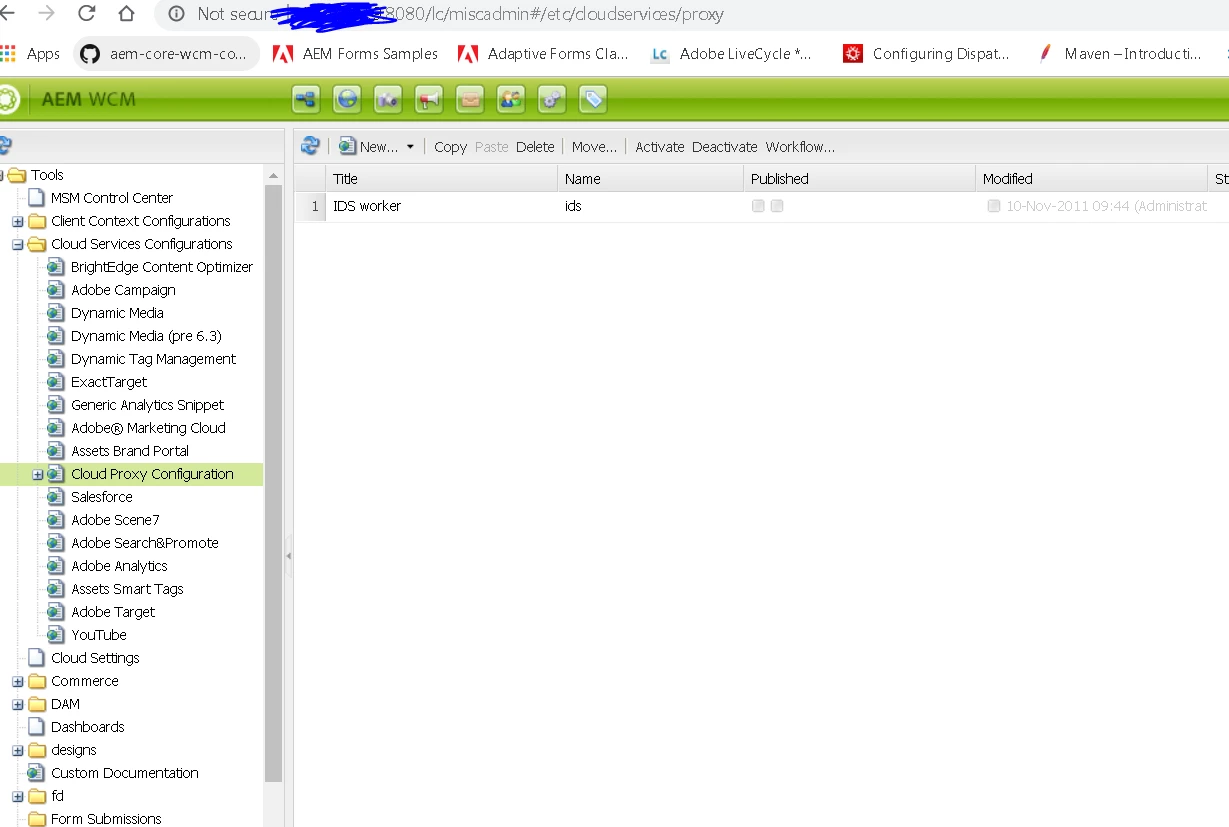Expand Client Context Configurations folder

[17, 221]
